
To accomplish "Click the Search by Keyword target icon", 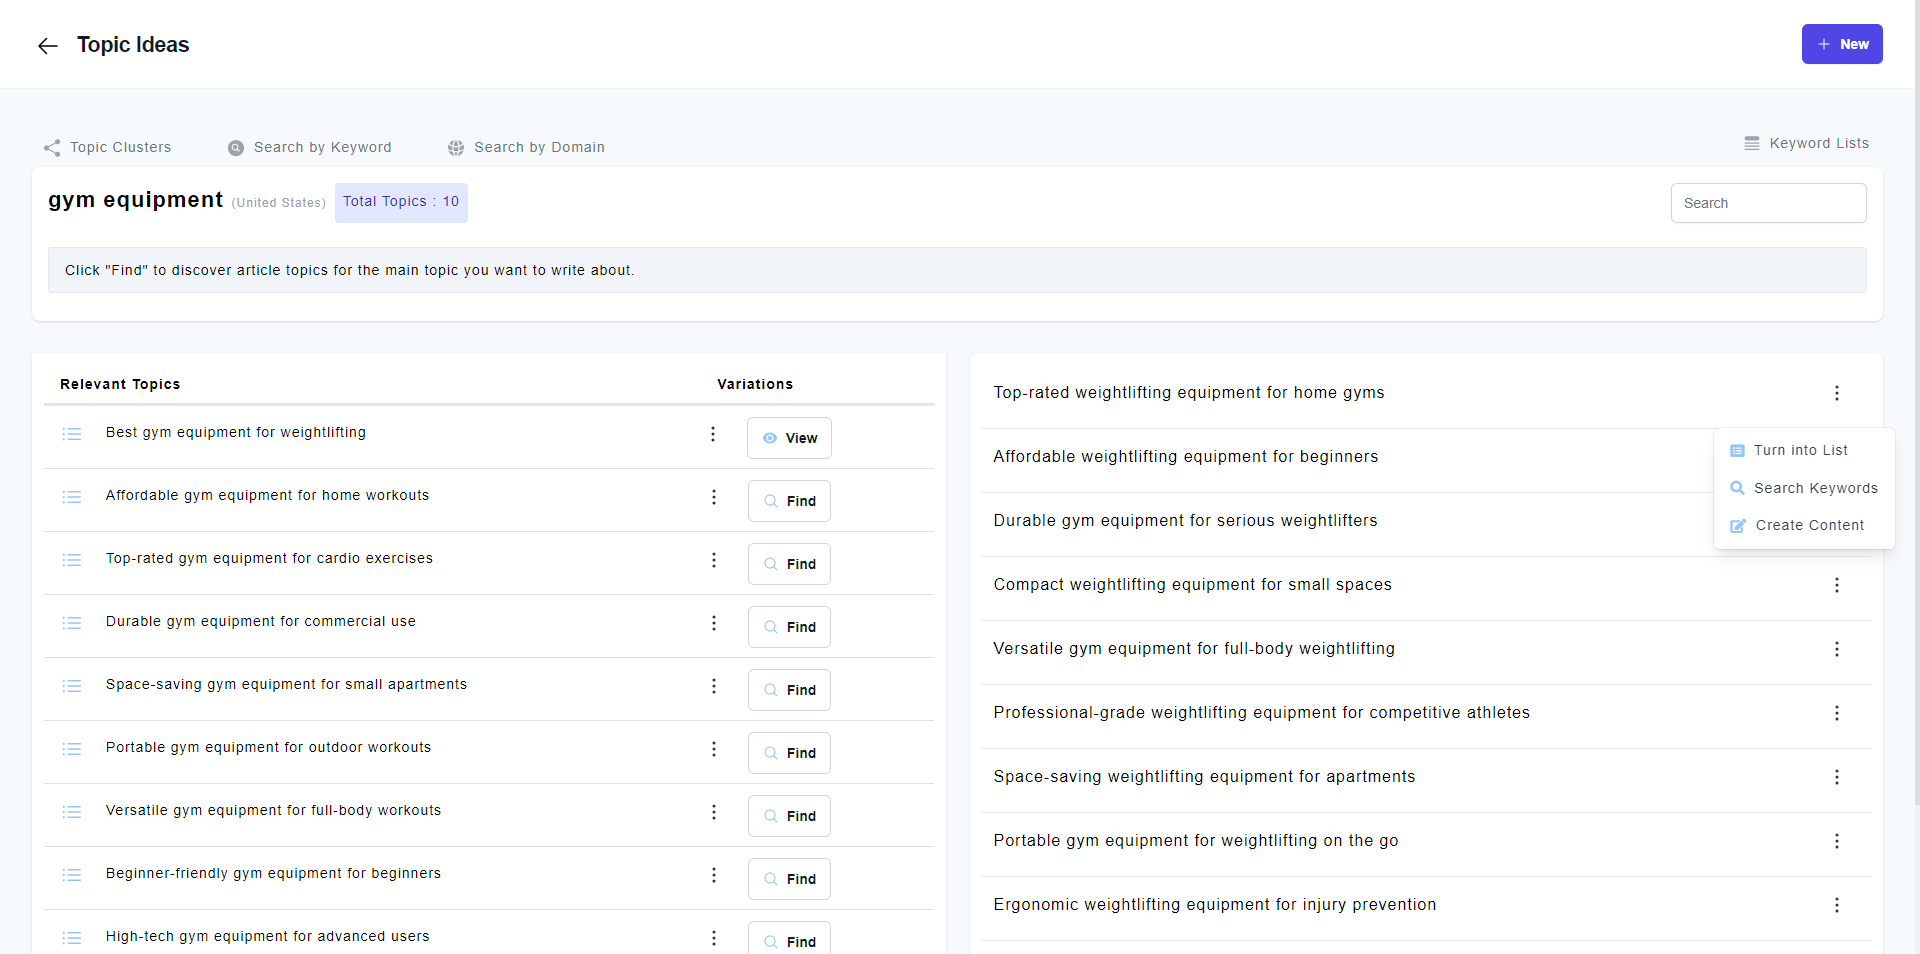I will pyautogui.click(x=235, y=148).
